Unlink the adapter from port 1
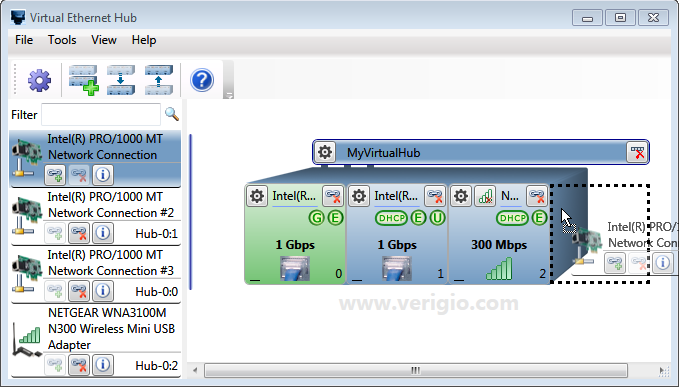679x387 pixels. (435, 196)
